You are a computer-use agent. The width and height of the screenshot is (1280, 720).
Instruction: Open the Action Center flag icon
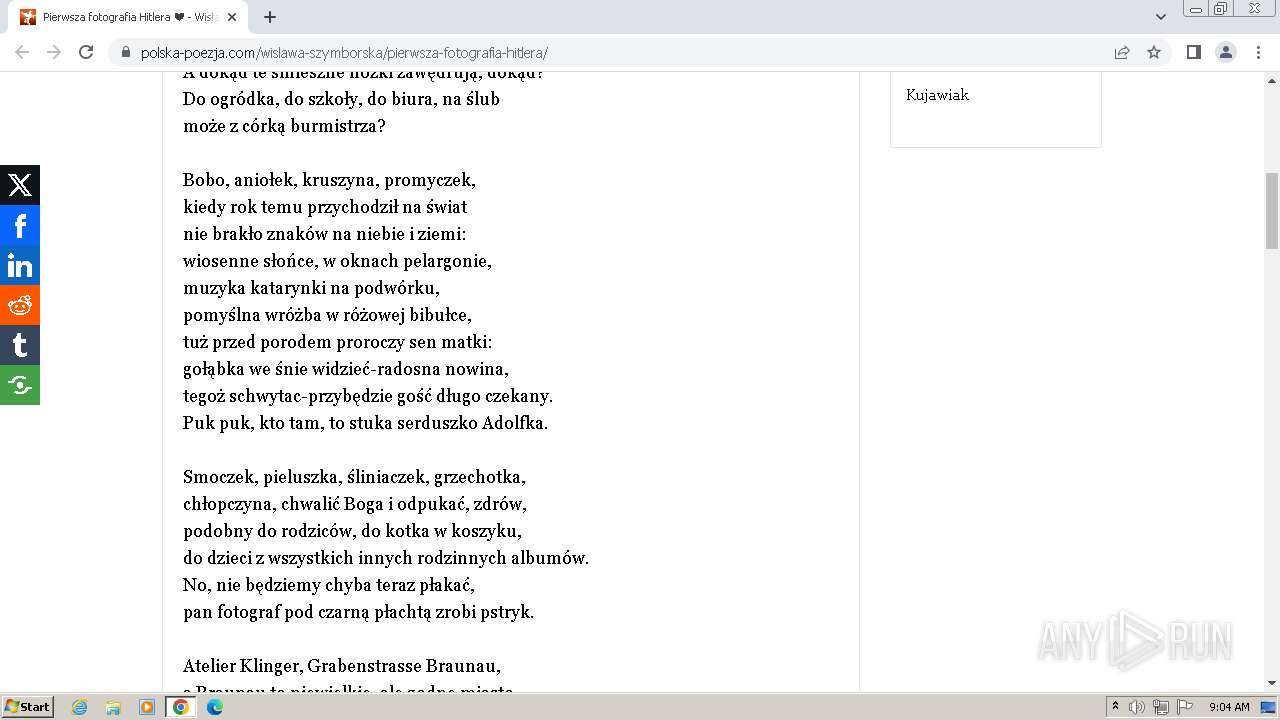1185,707
